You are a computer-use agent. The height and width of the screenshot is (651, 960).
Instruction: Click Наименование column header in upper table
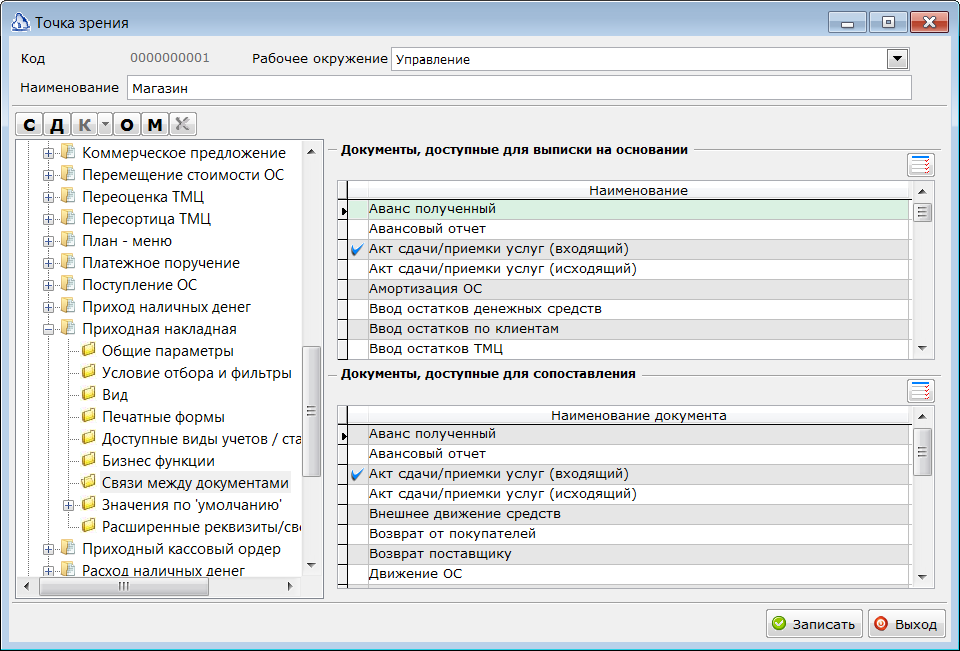pyautogui.click(x=639, y=190)
